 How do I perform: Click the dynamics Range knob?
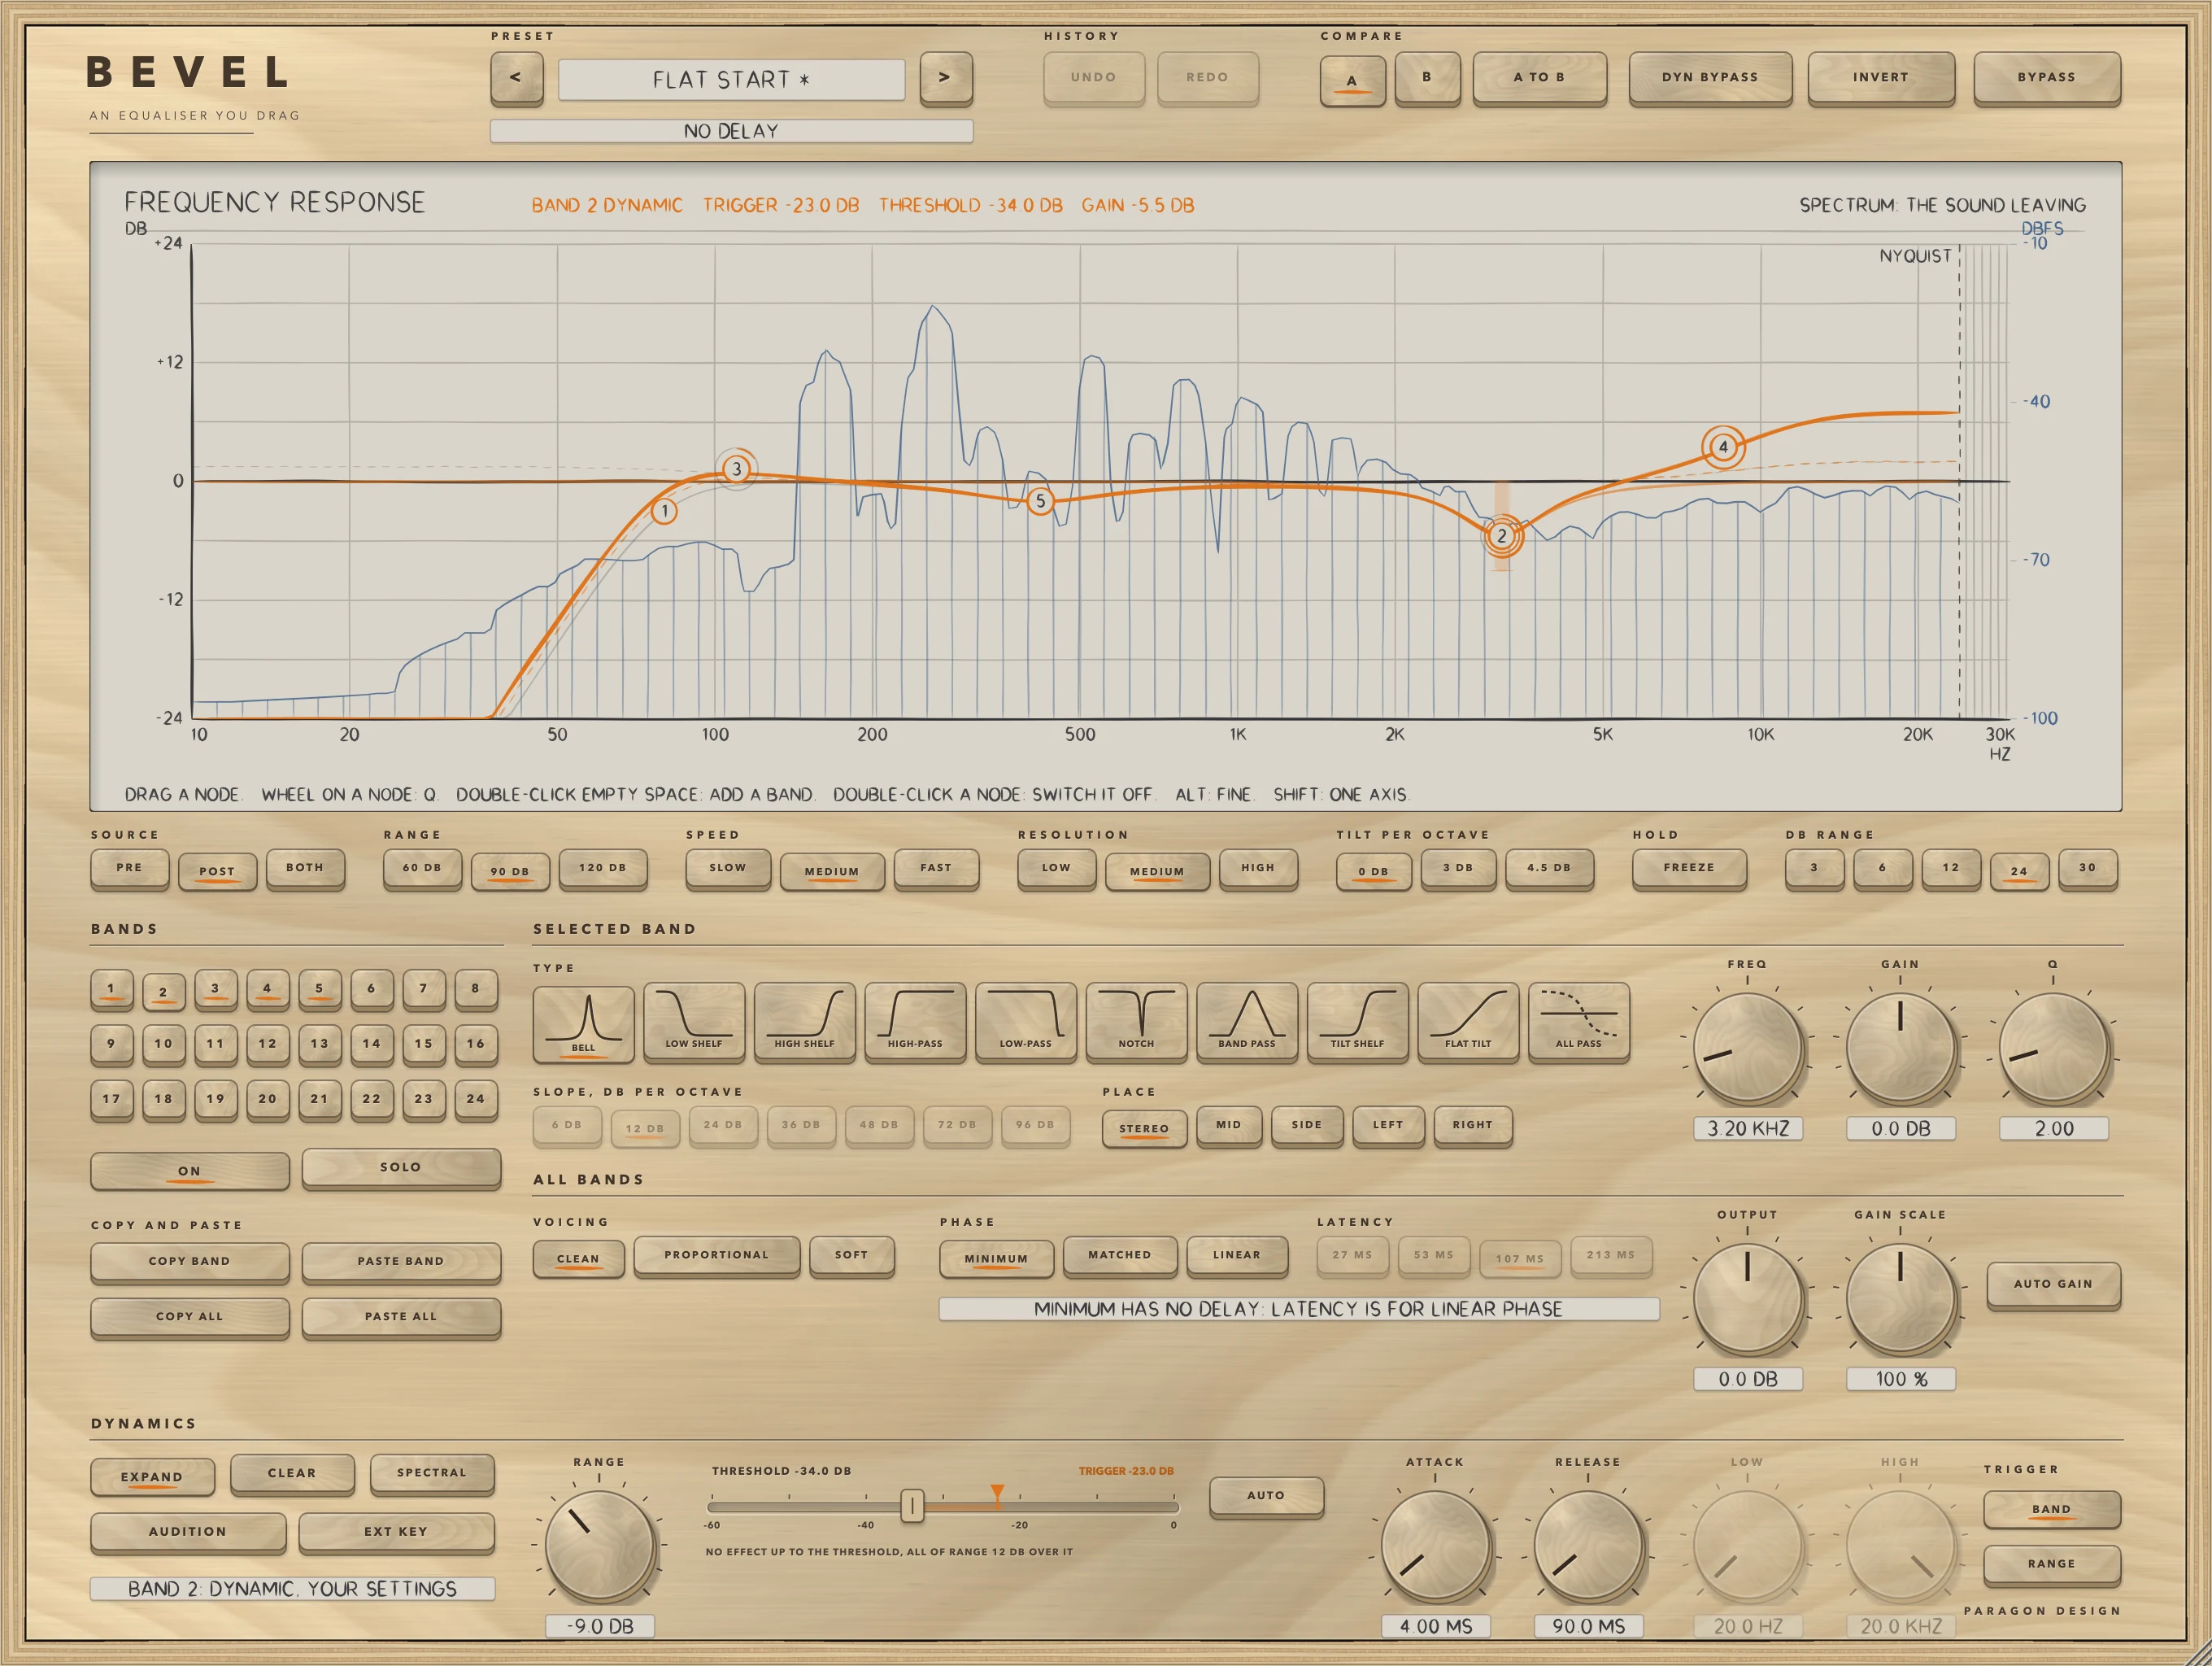pyautogui.click(x=599, y=1545)
